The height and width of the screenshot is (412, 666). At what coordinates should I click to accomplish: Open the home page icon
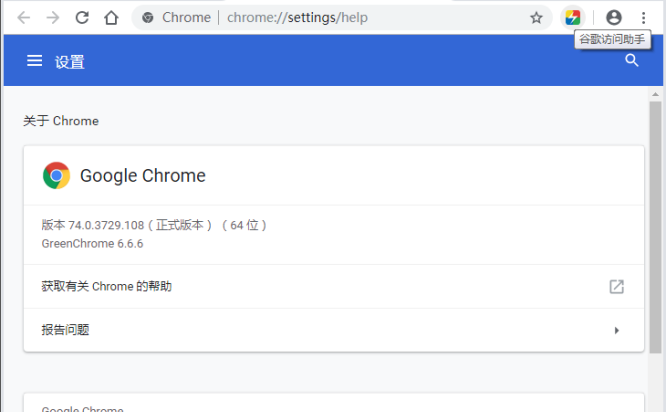(111, 18)
